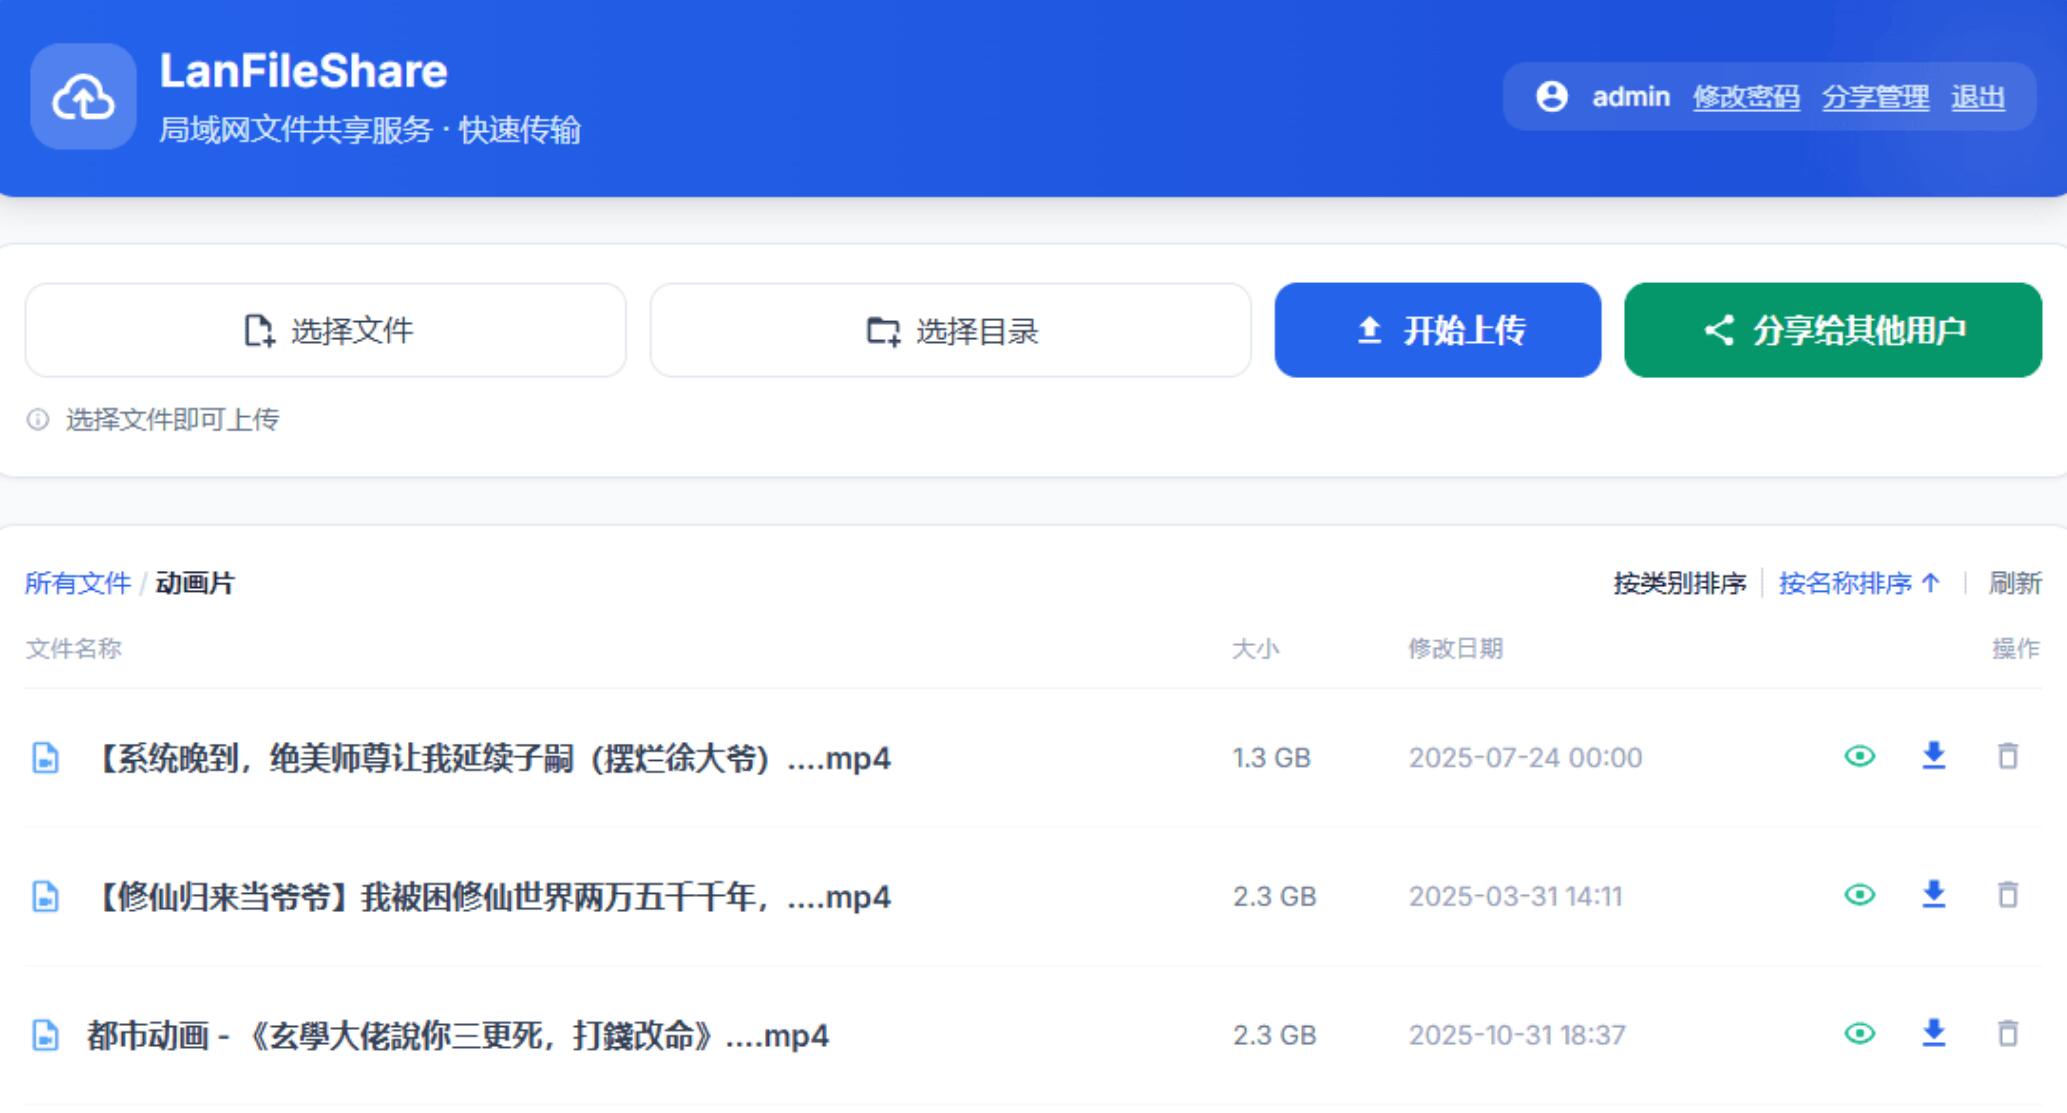The width and height of the screenshot is (2067, 1113).
Task: Click the admin user avatar icon
Action: click(x=1551, y=97)
